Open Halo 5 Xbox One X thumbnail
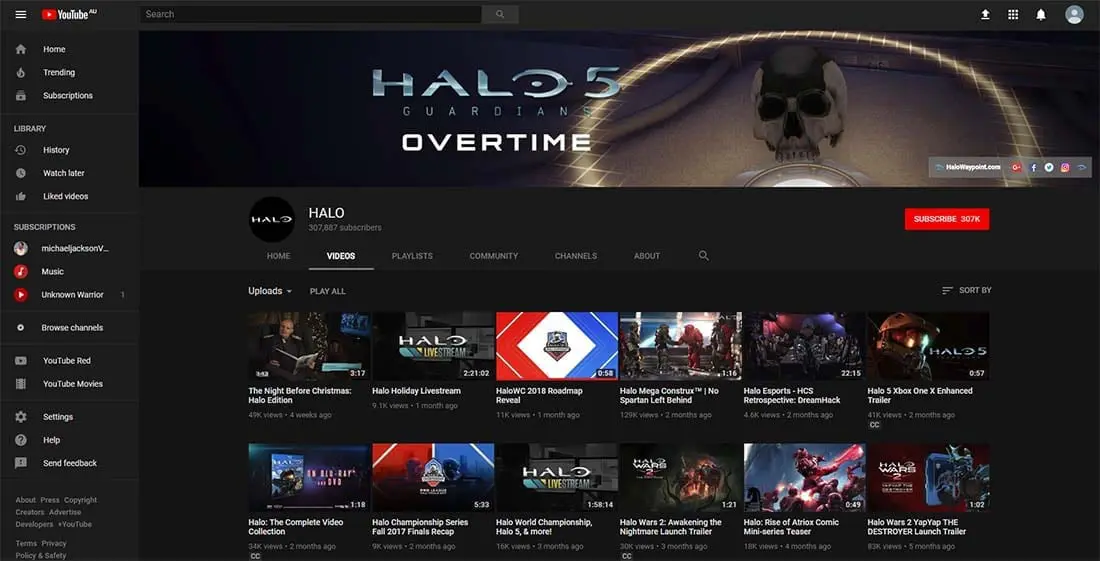This screenshot has width=1100, height=561. [x=928, y=346]
